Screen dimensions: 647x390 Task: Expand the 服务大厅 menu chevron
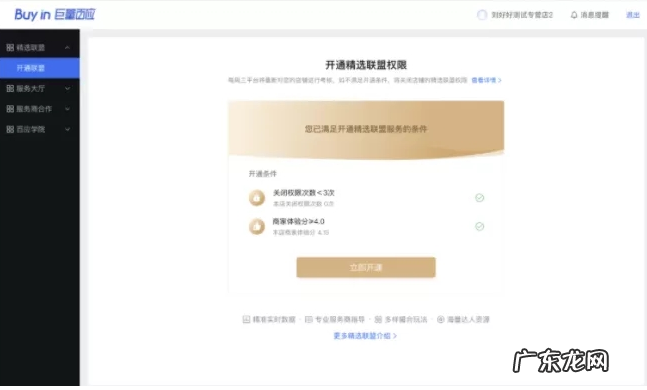(67, 88)
